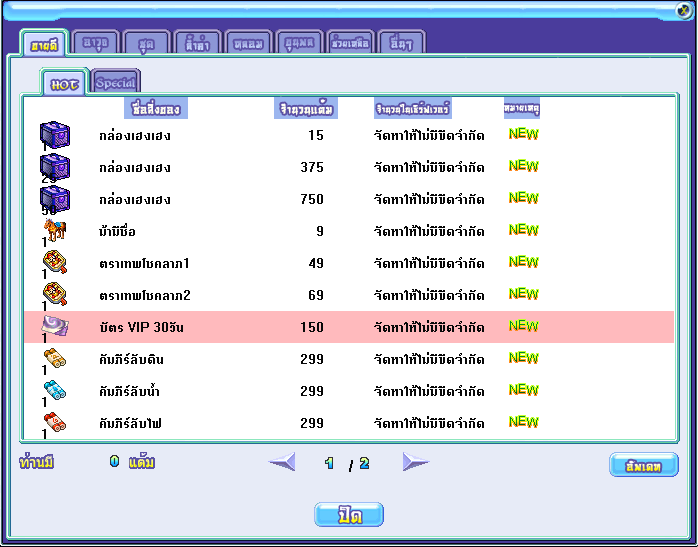The height and width of the screenshot is (547, 698).
Task: Click the horse icon for ม้ามีชื่อ
Action: [54, 231]
